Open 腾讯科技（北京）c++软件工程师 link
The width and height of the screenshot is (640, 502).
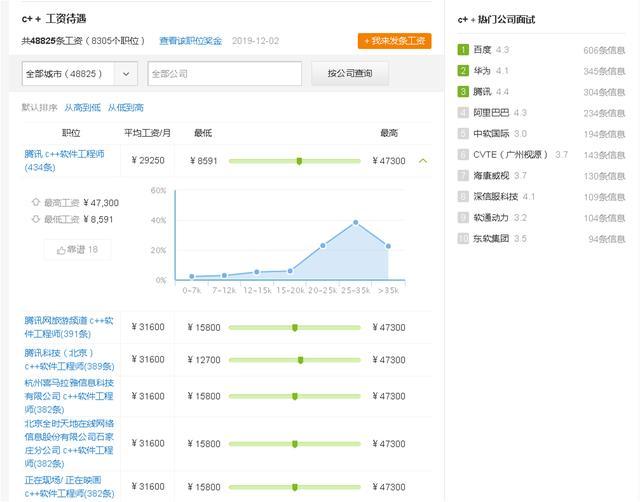(x=69, y=360)
